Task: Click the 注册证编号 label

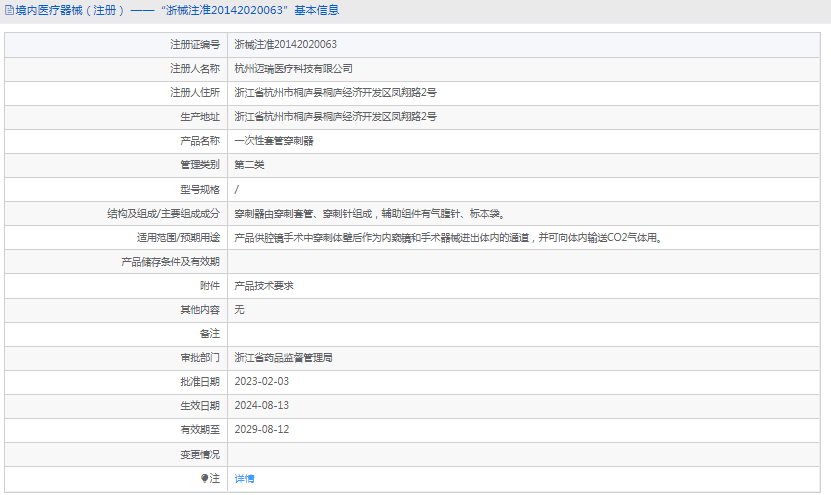Action: (195, 45)
